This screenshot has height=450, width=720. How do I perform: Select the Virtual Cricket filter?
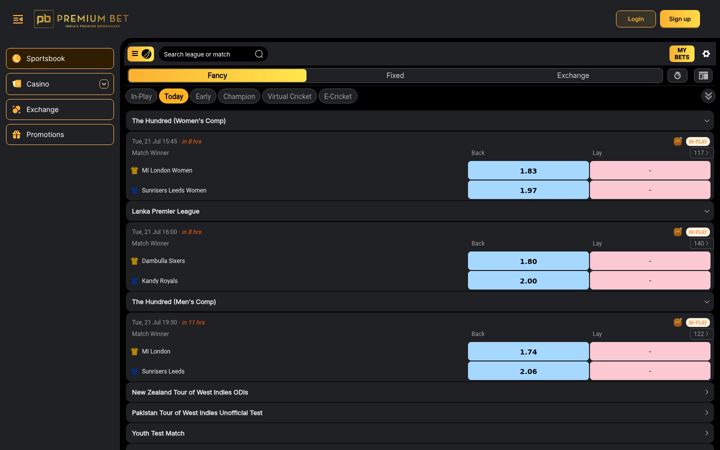289,96
